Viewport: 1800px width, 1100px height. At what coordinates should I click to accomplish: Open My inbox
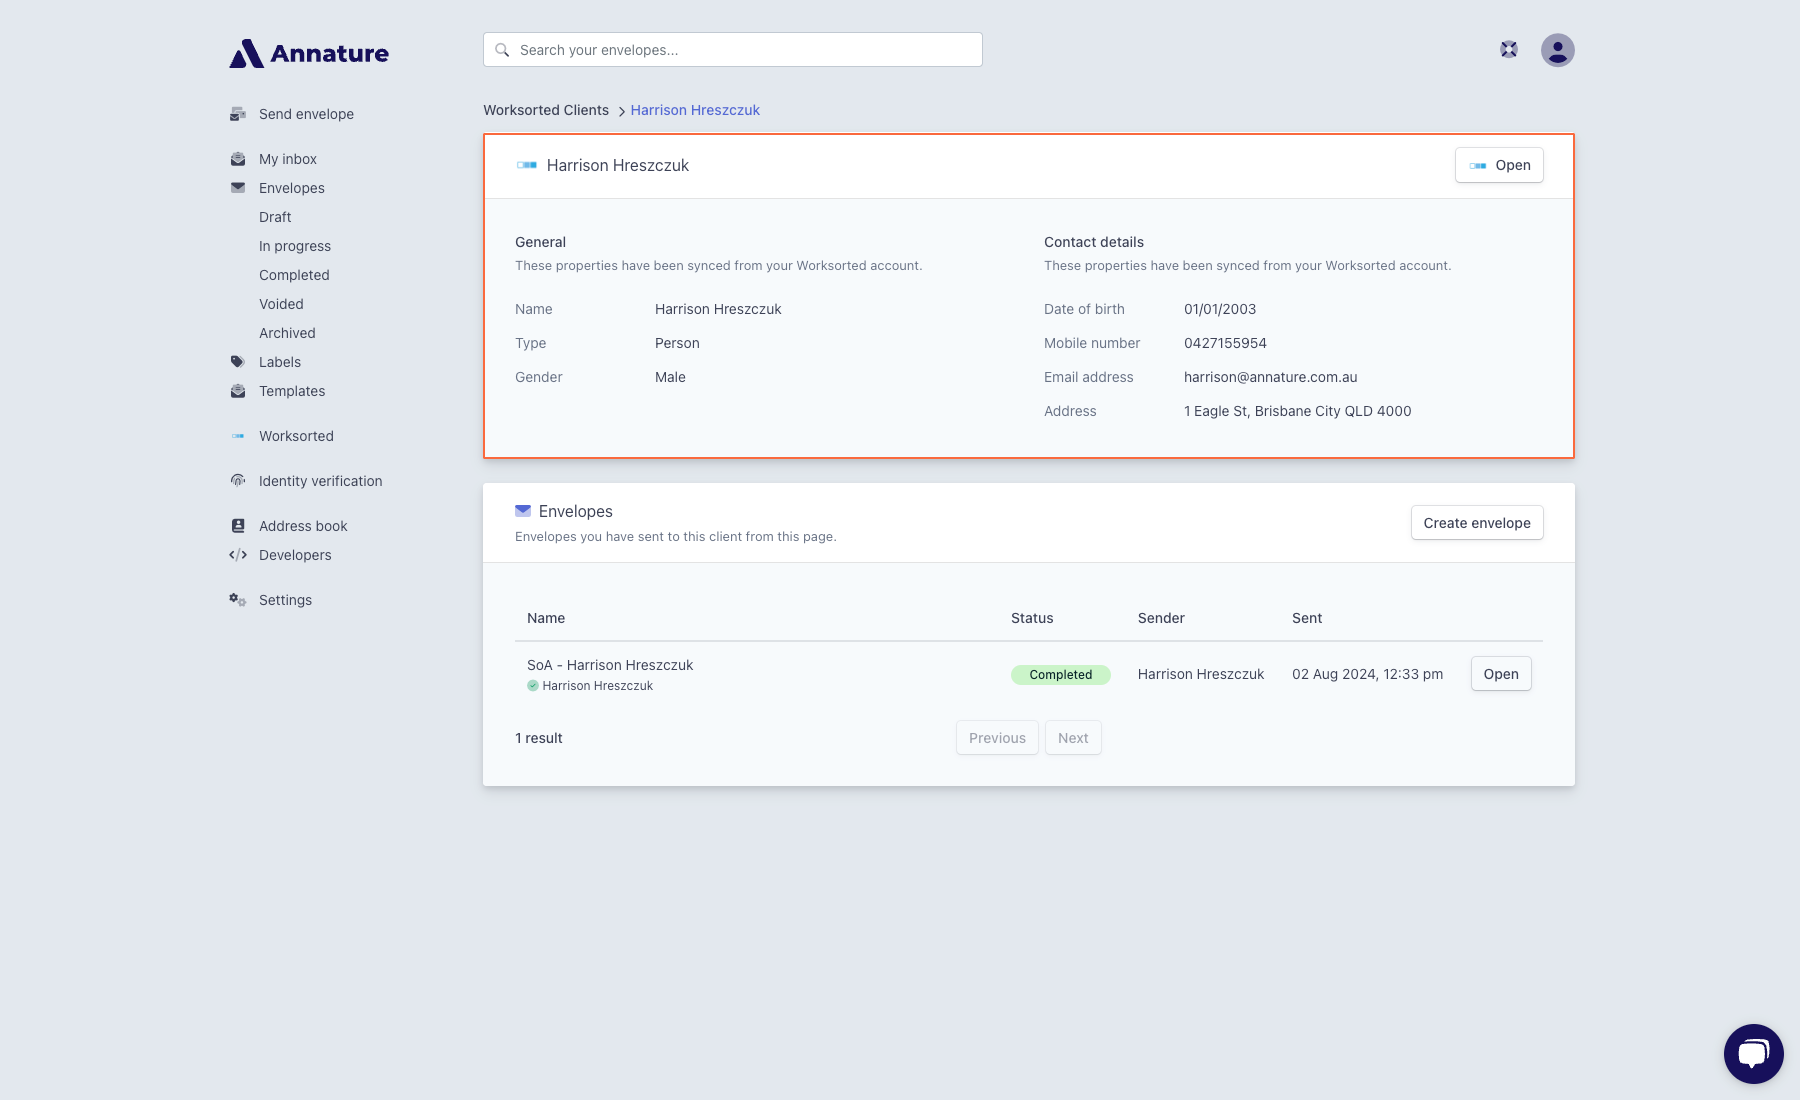[x=288, y=159]
